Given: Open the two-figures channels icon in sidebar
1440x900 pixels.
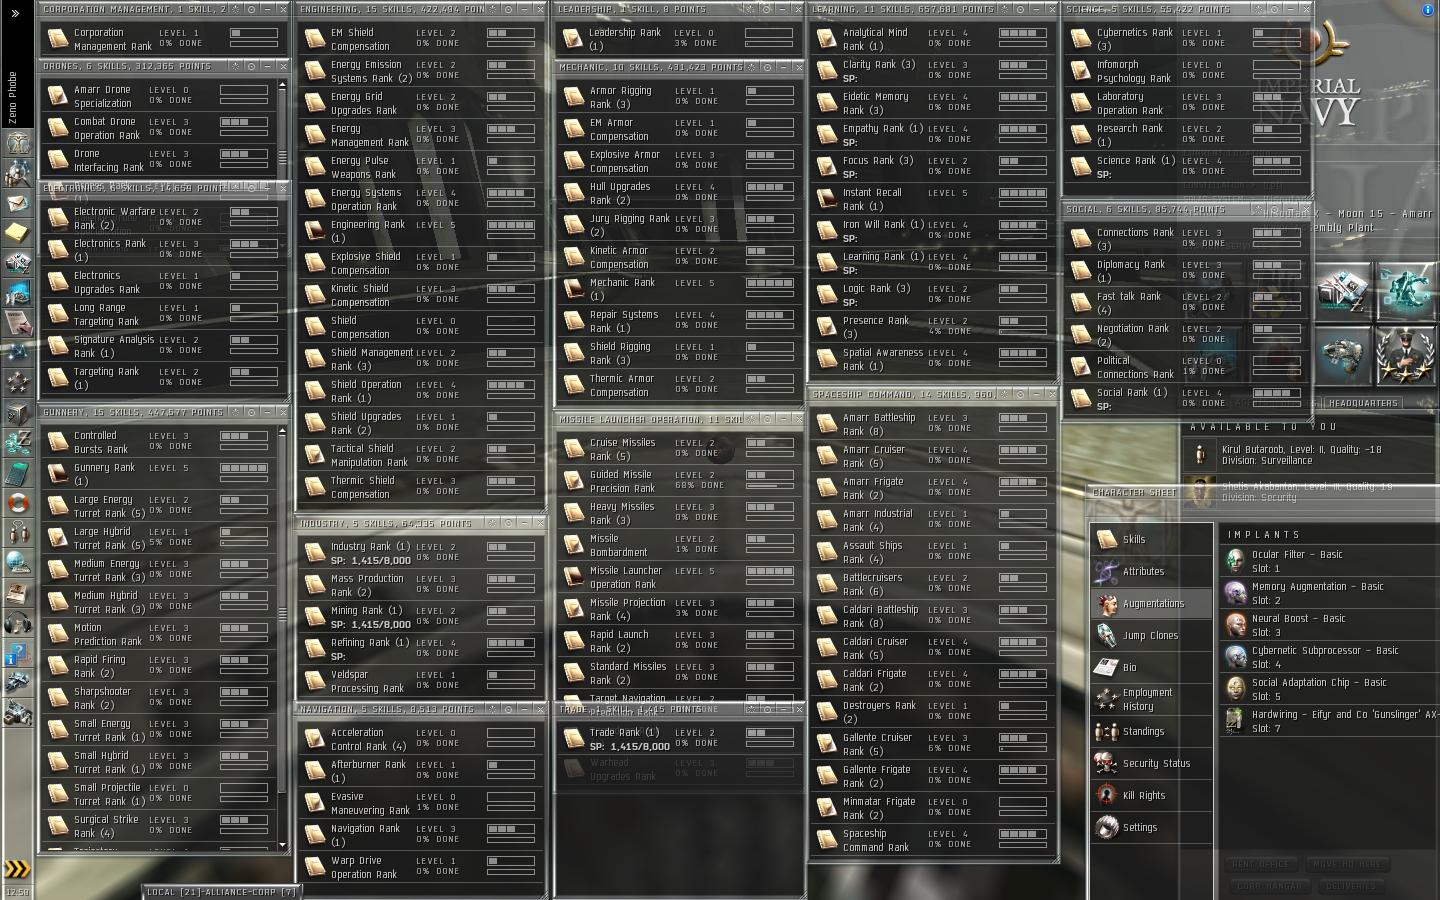Looking at the screenshot, I should 17,533.
